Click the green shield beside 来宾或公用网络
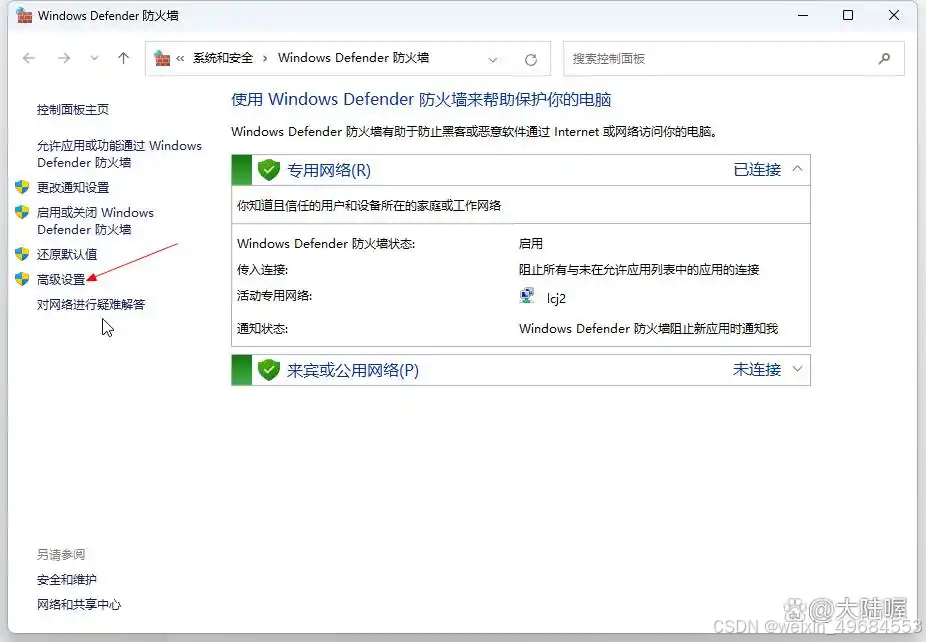The width and height of the screenshot is (926, 642). coord(268,370)
